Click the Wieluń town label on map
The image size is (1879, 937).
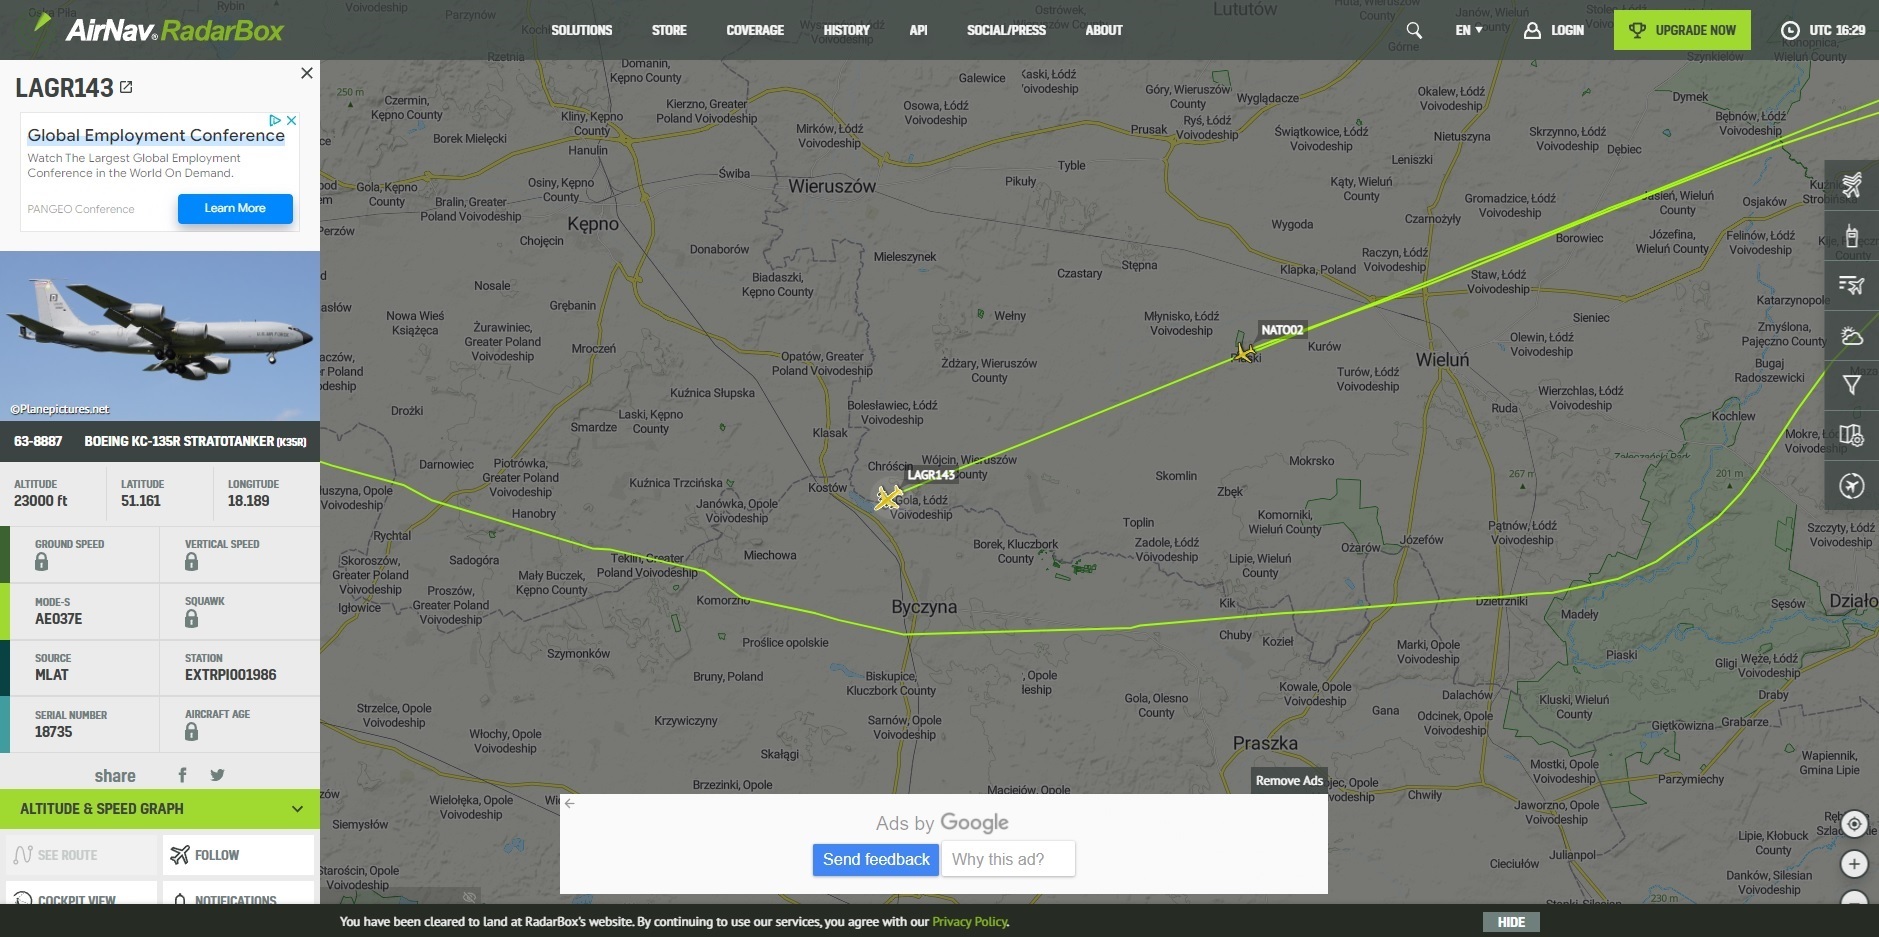pos(1443,360)
